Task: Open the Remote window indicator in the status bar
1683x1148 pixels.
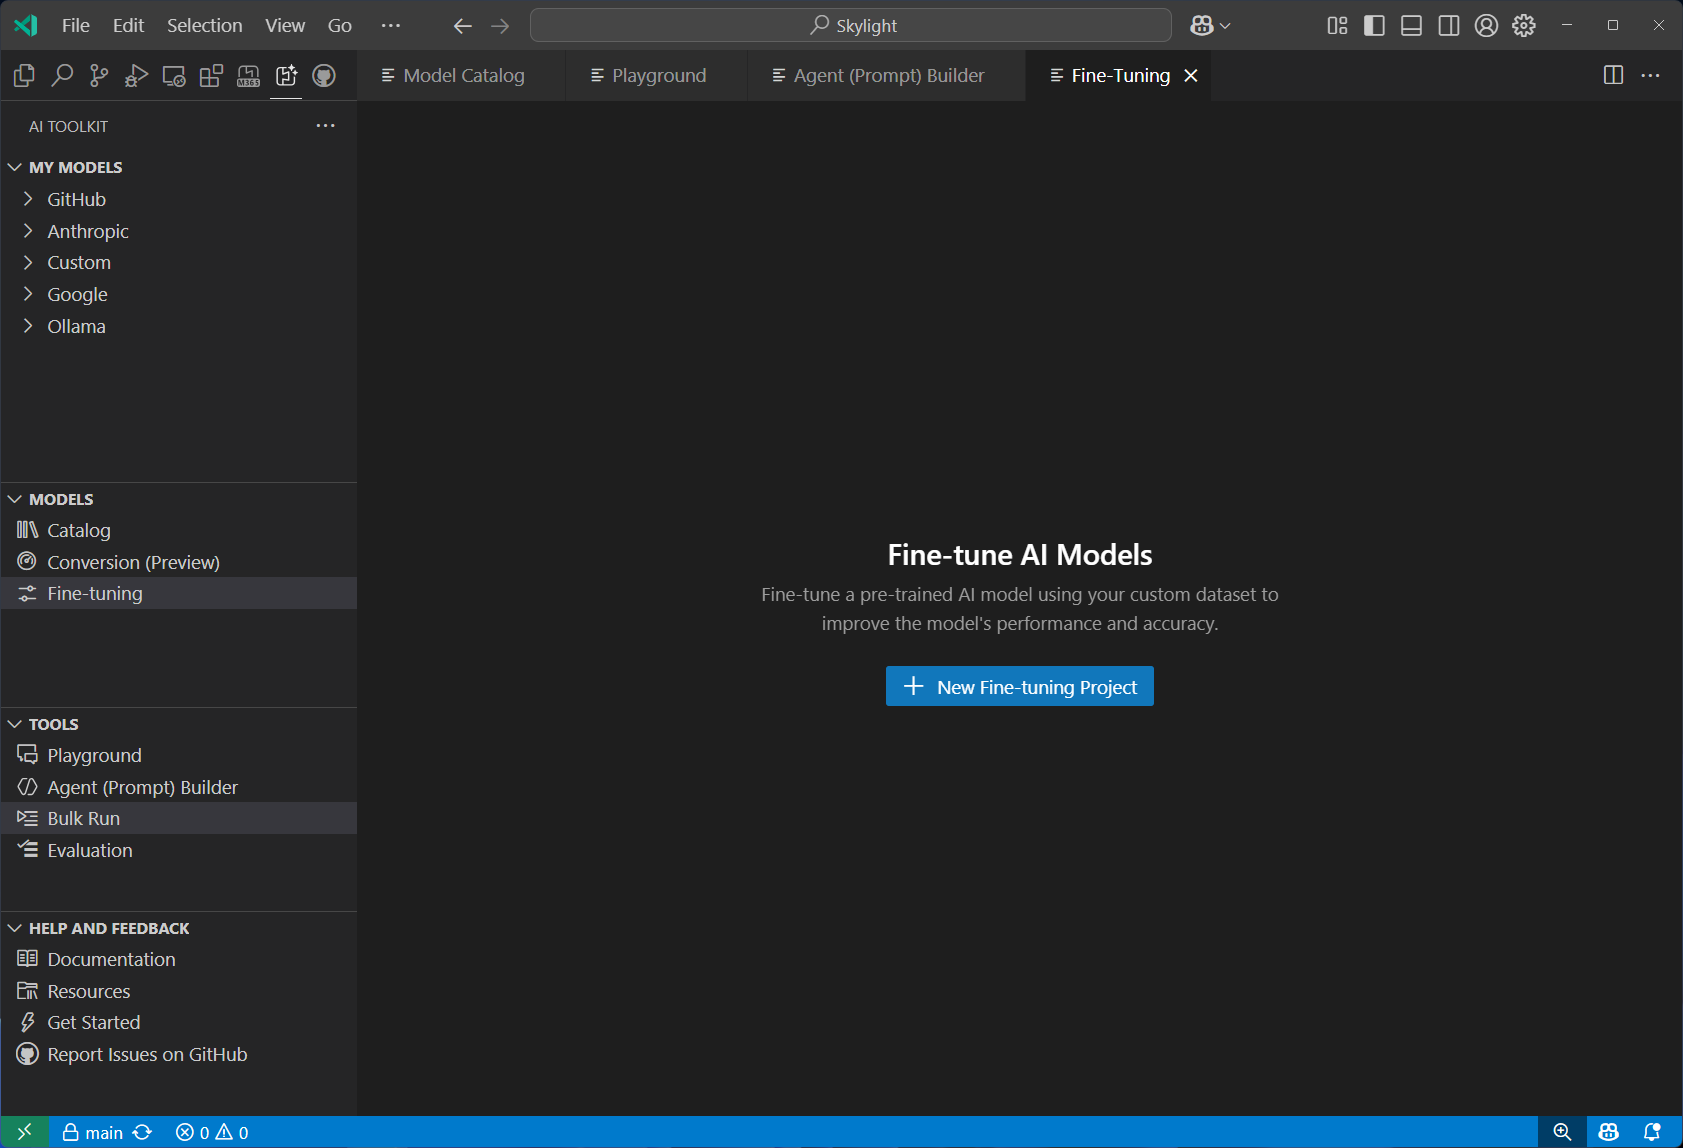Action: 25,1132
